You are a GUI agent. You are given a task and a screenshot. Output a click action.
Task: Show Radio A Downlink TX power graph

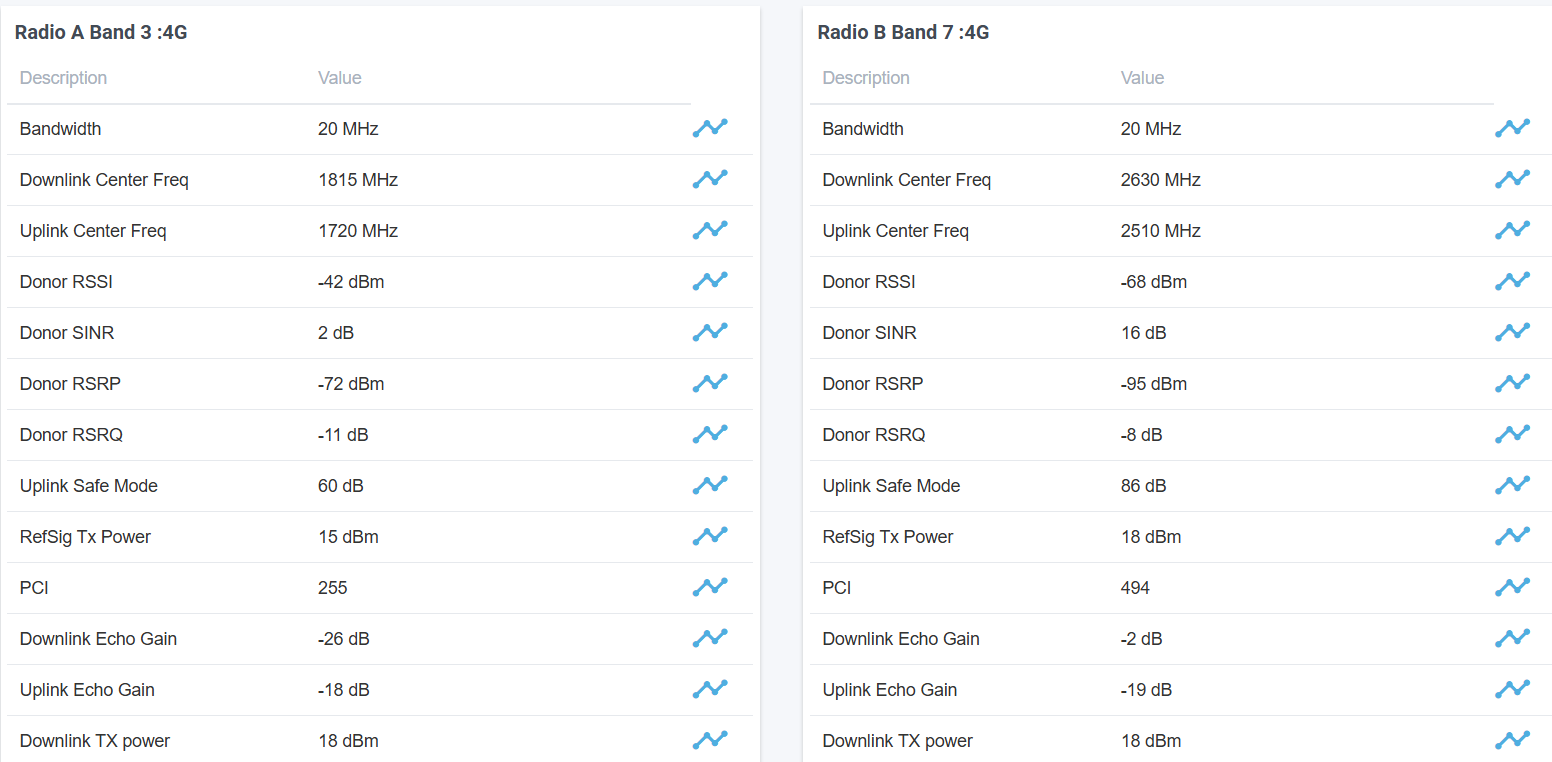tap(710, 740)
